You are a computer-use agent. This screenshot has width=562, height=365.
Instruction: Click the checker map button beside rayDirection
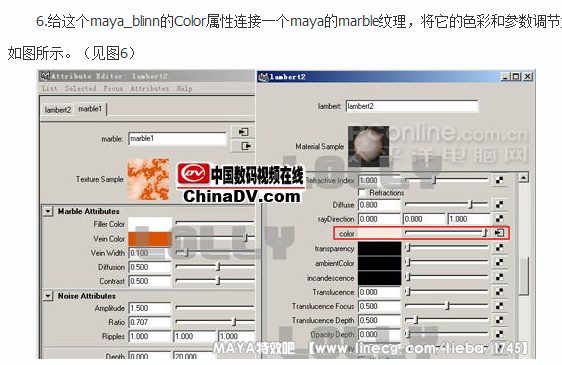500,218
